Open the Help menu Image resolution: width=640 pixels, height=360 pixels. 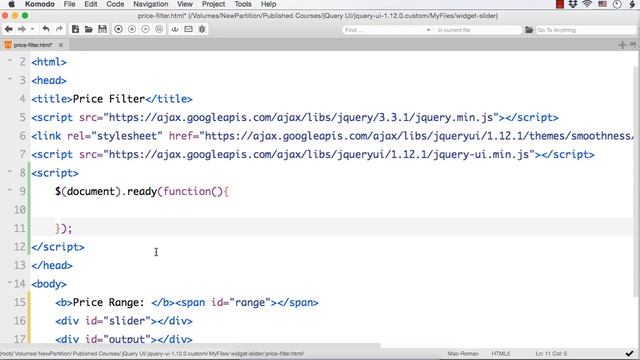pyautogui.click(x=269, y=4)
